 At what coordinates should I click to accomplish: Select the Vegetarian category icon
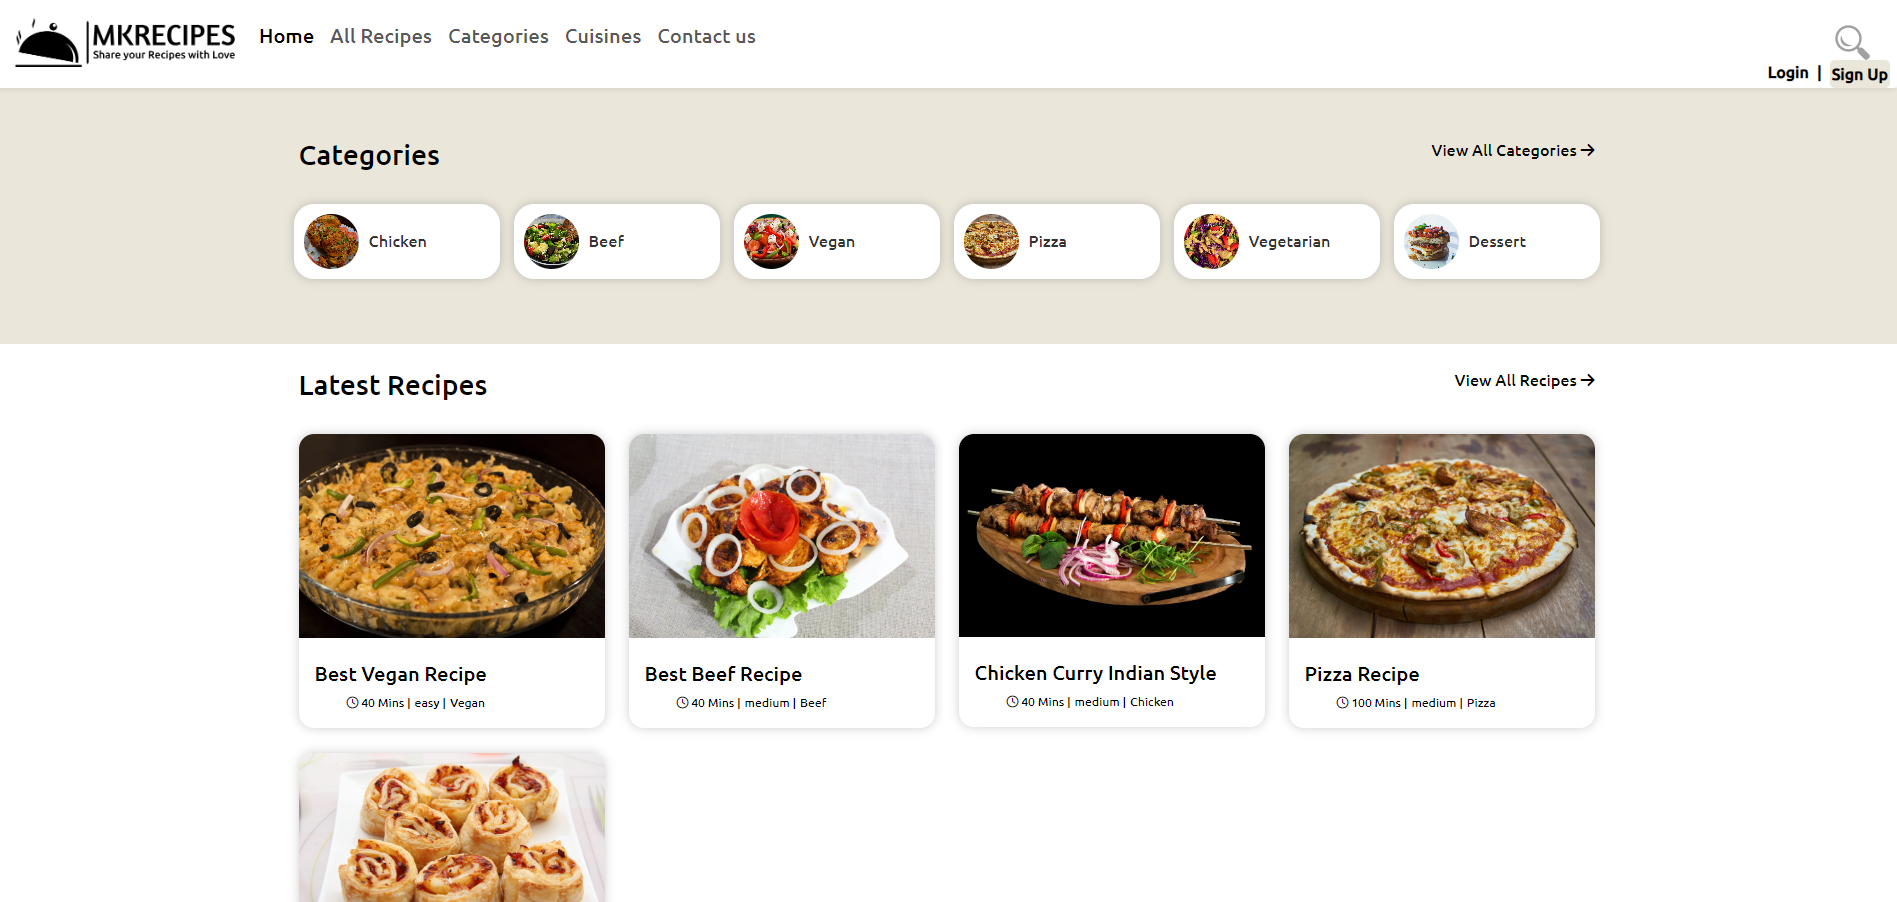(1211, 241)
